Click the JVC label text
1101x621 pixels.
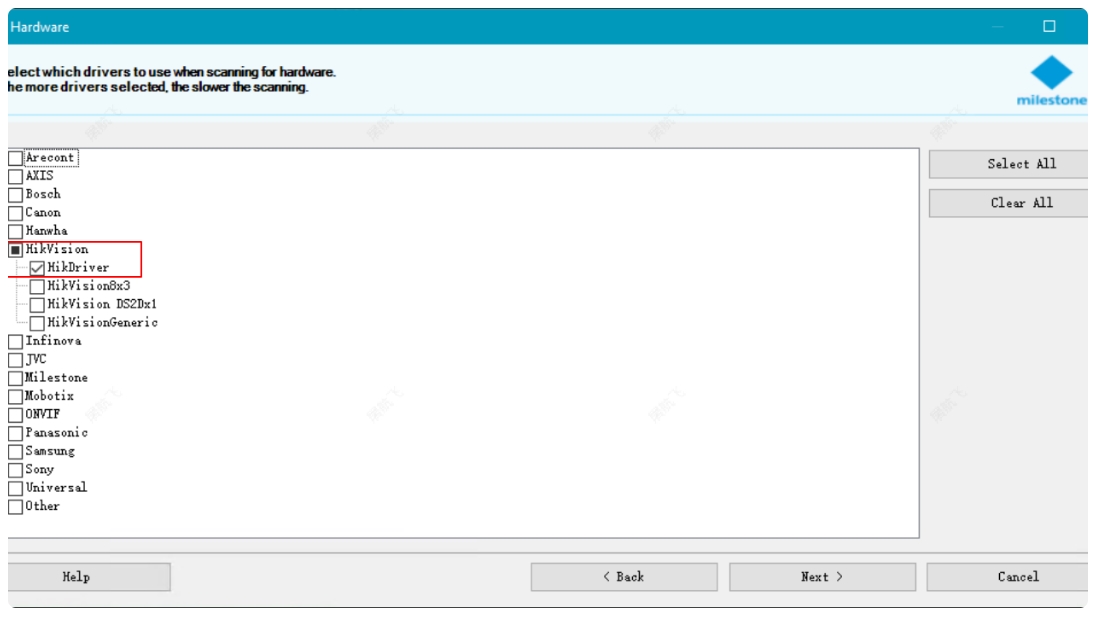[x=36, y=359]
